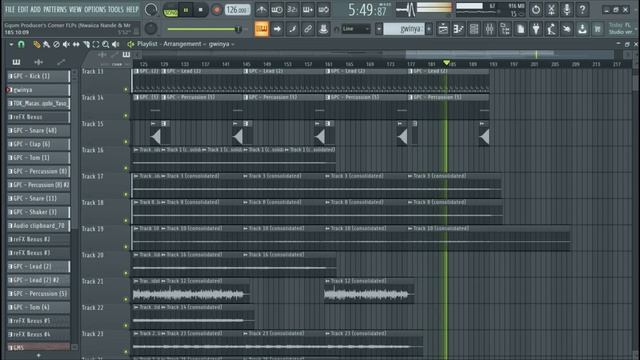
Task: Arm the record button
Action: pos(216,10)
